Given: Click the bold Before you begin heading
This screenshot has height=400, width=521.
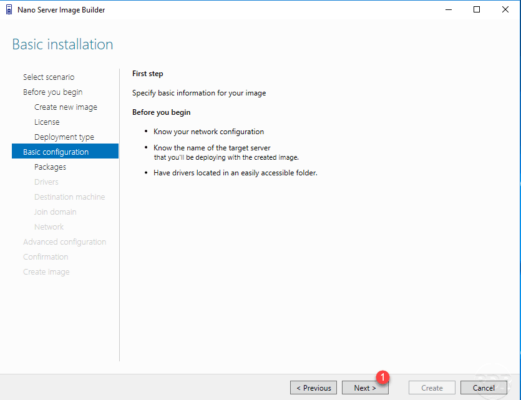Looking at the screenshot, I should (161, 112).
